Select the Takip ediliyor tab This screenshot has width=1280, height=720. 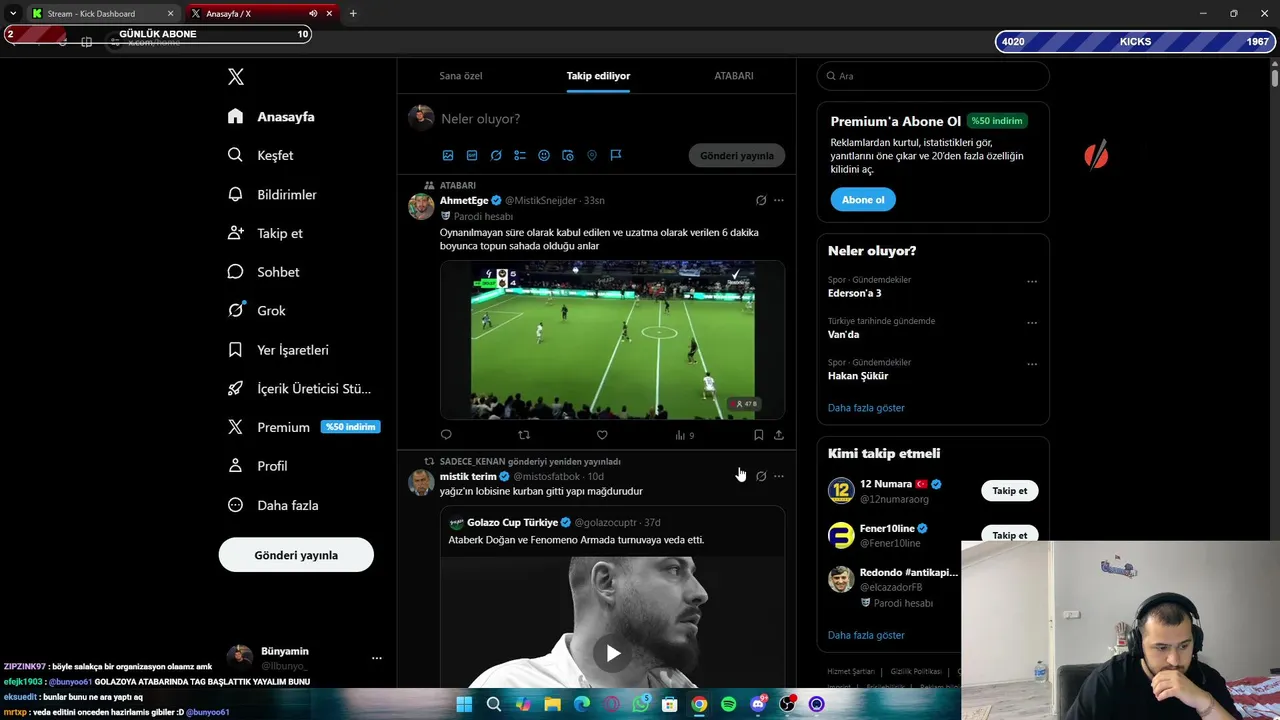coord(598,76)
